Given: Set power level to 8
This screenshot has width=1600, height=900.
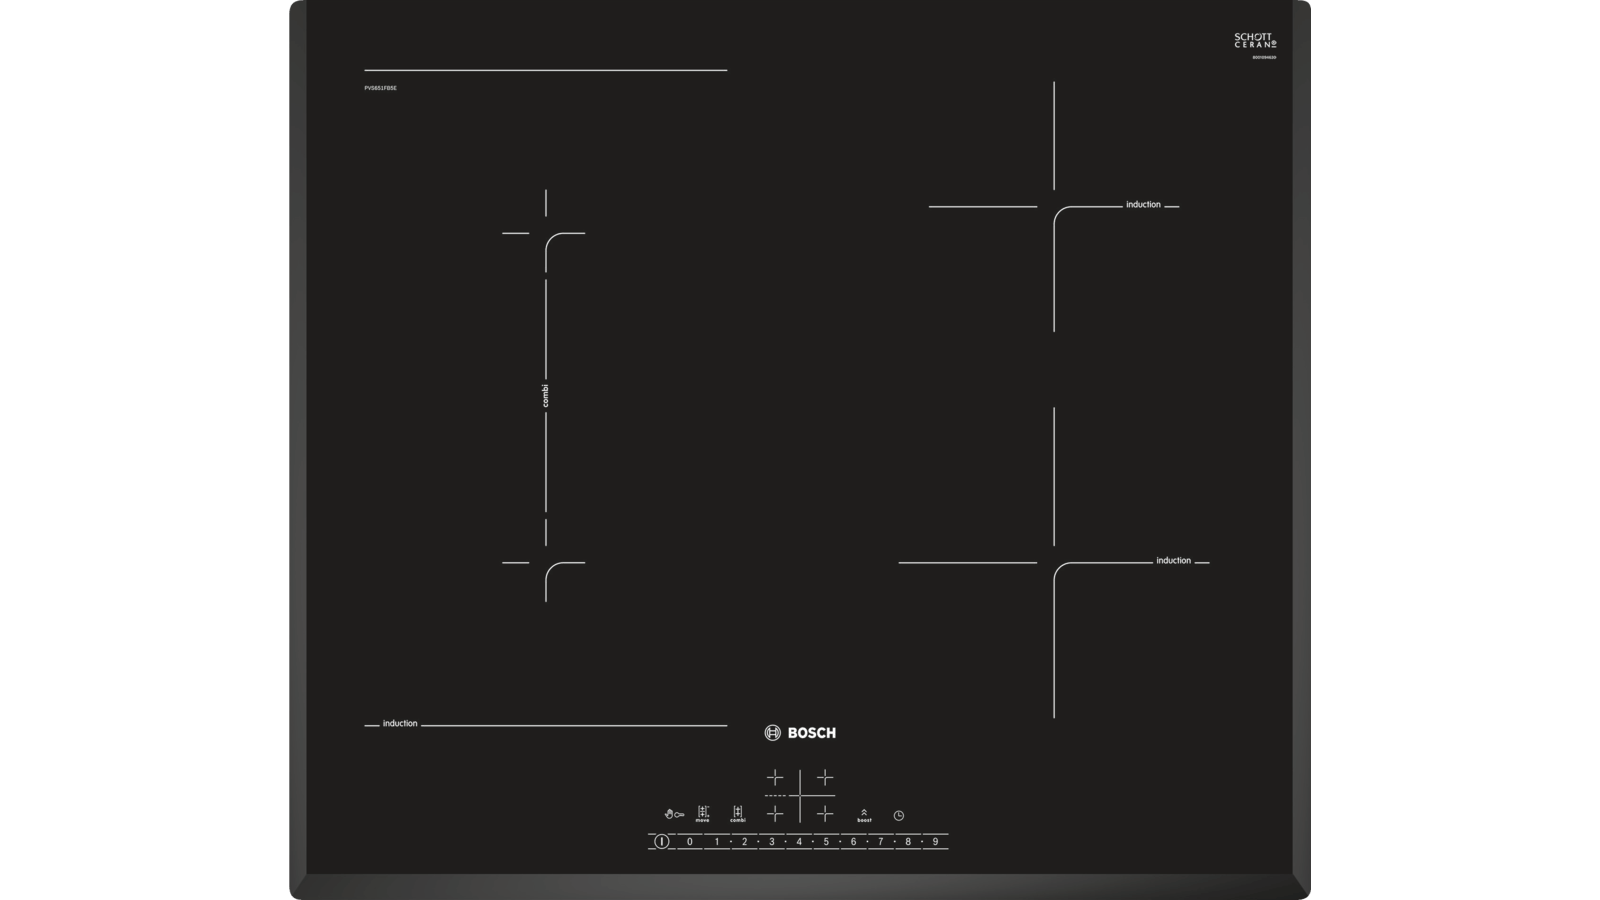Looking at the screenshot, I should click(908, 842).
